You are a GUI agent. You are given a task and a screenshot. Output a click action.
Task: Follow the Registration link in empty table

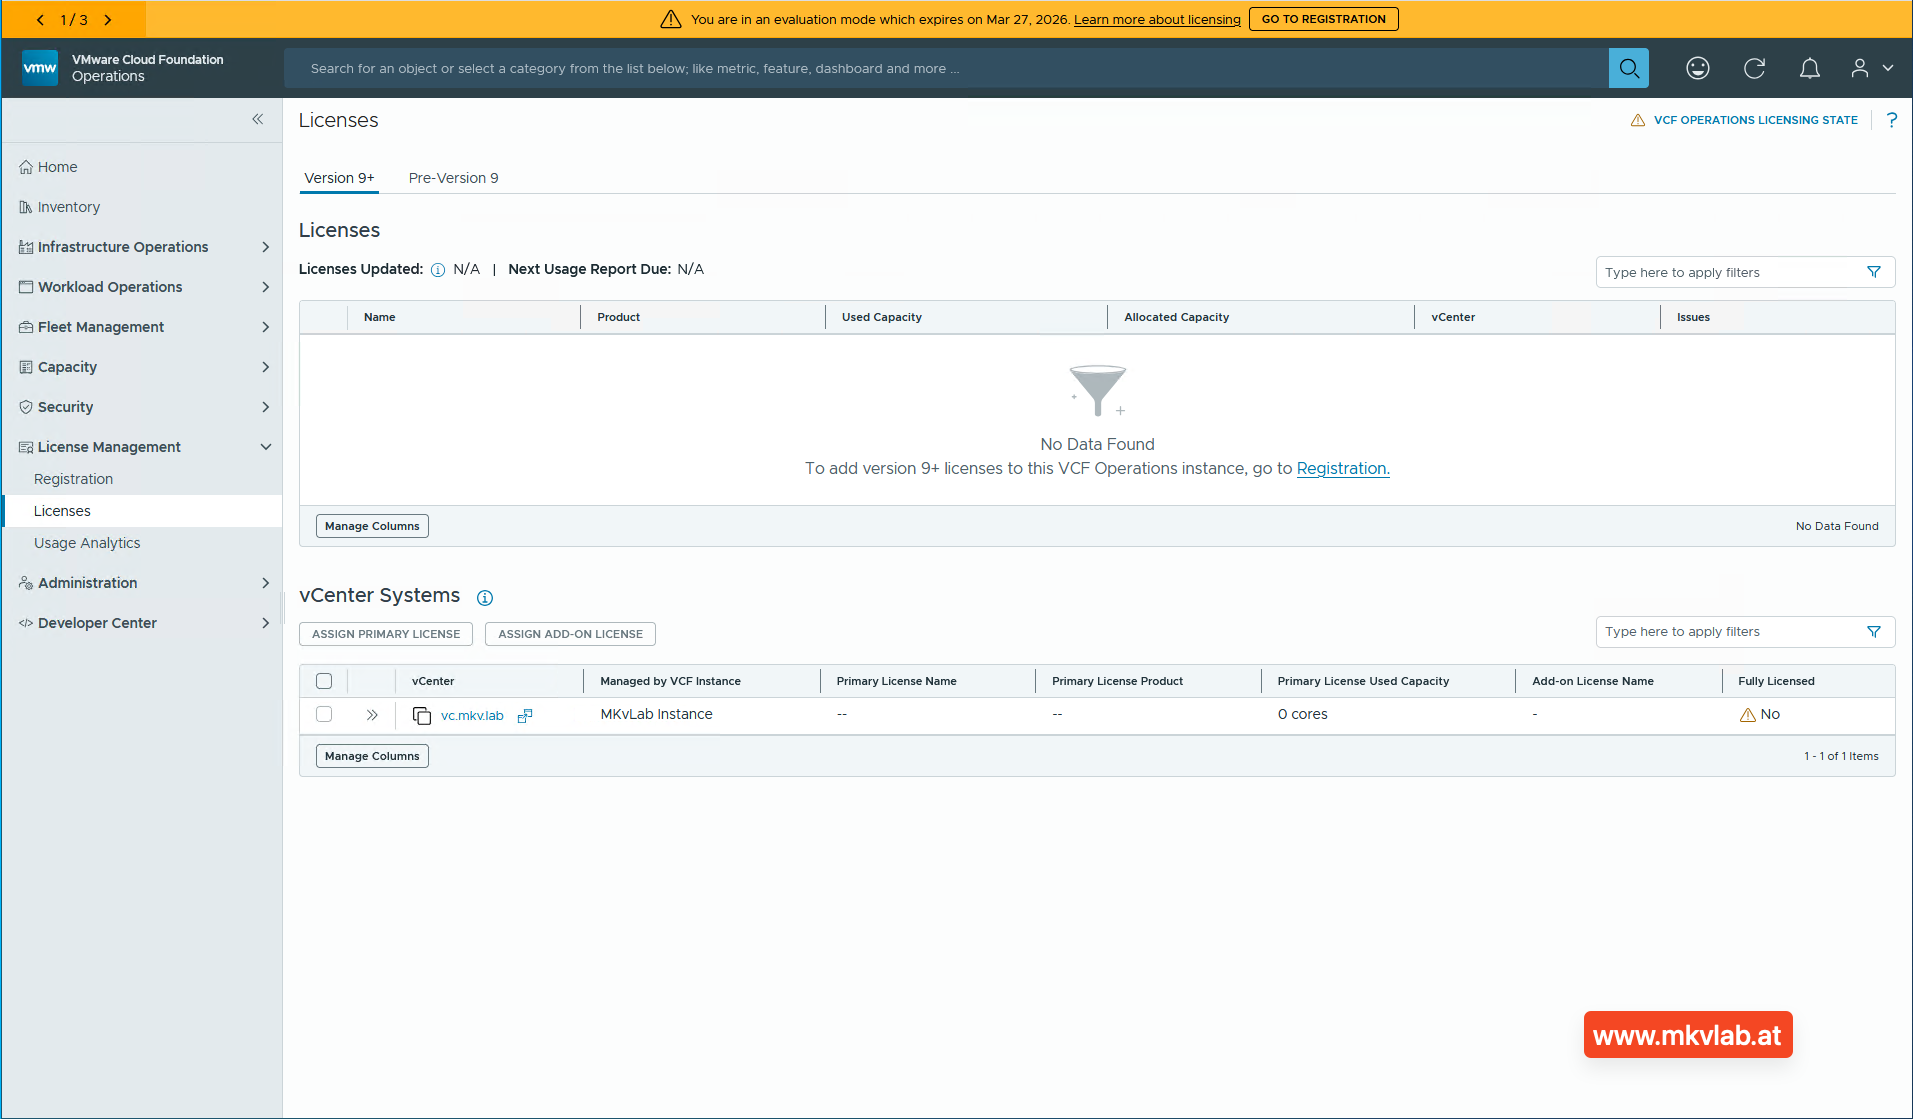[1342, 469]
